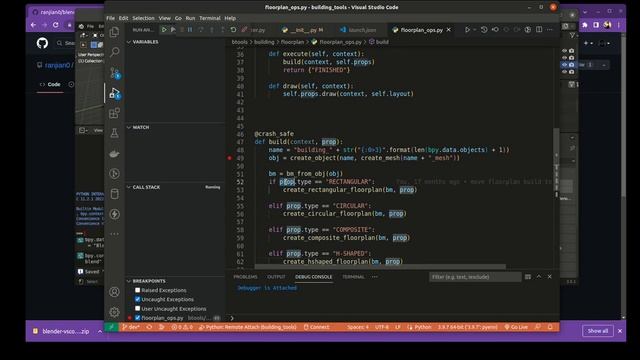Run Python file from editor title bar
This screenshot has height=360, width=640.
pos(467,30)
